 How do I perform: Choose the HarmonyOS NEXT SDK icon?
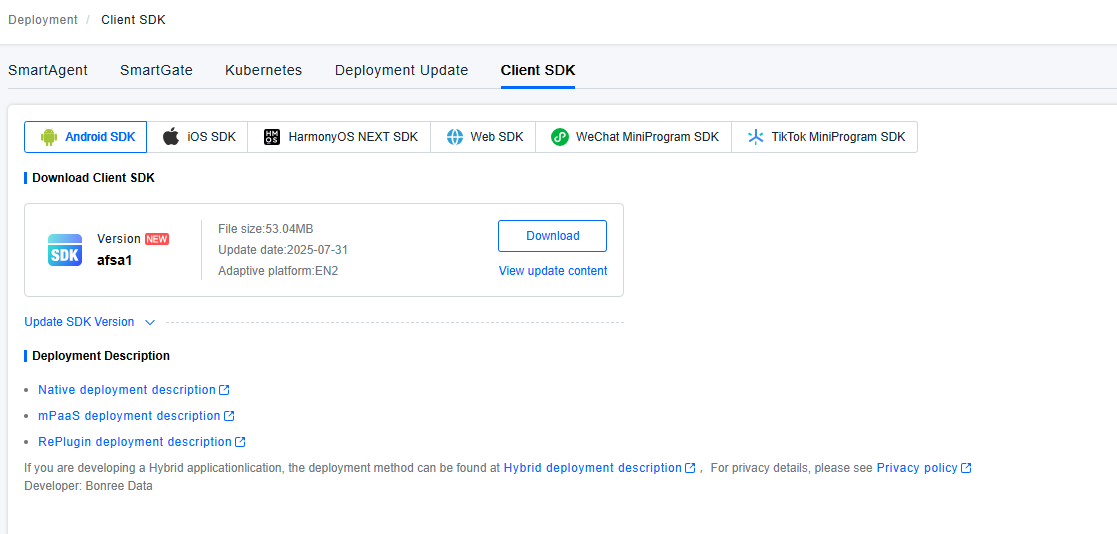click(x=272, y=137)
